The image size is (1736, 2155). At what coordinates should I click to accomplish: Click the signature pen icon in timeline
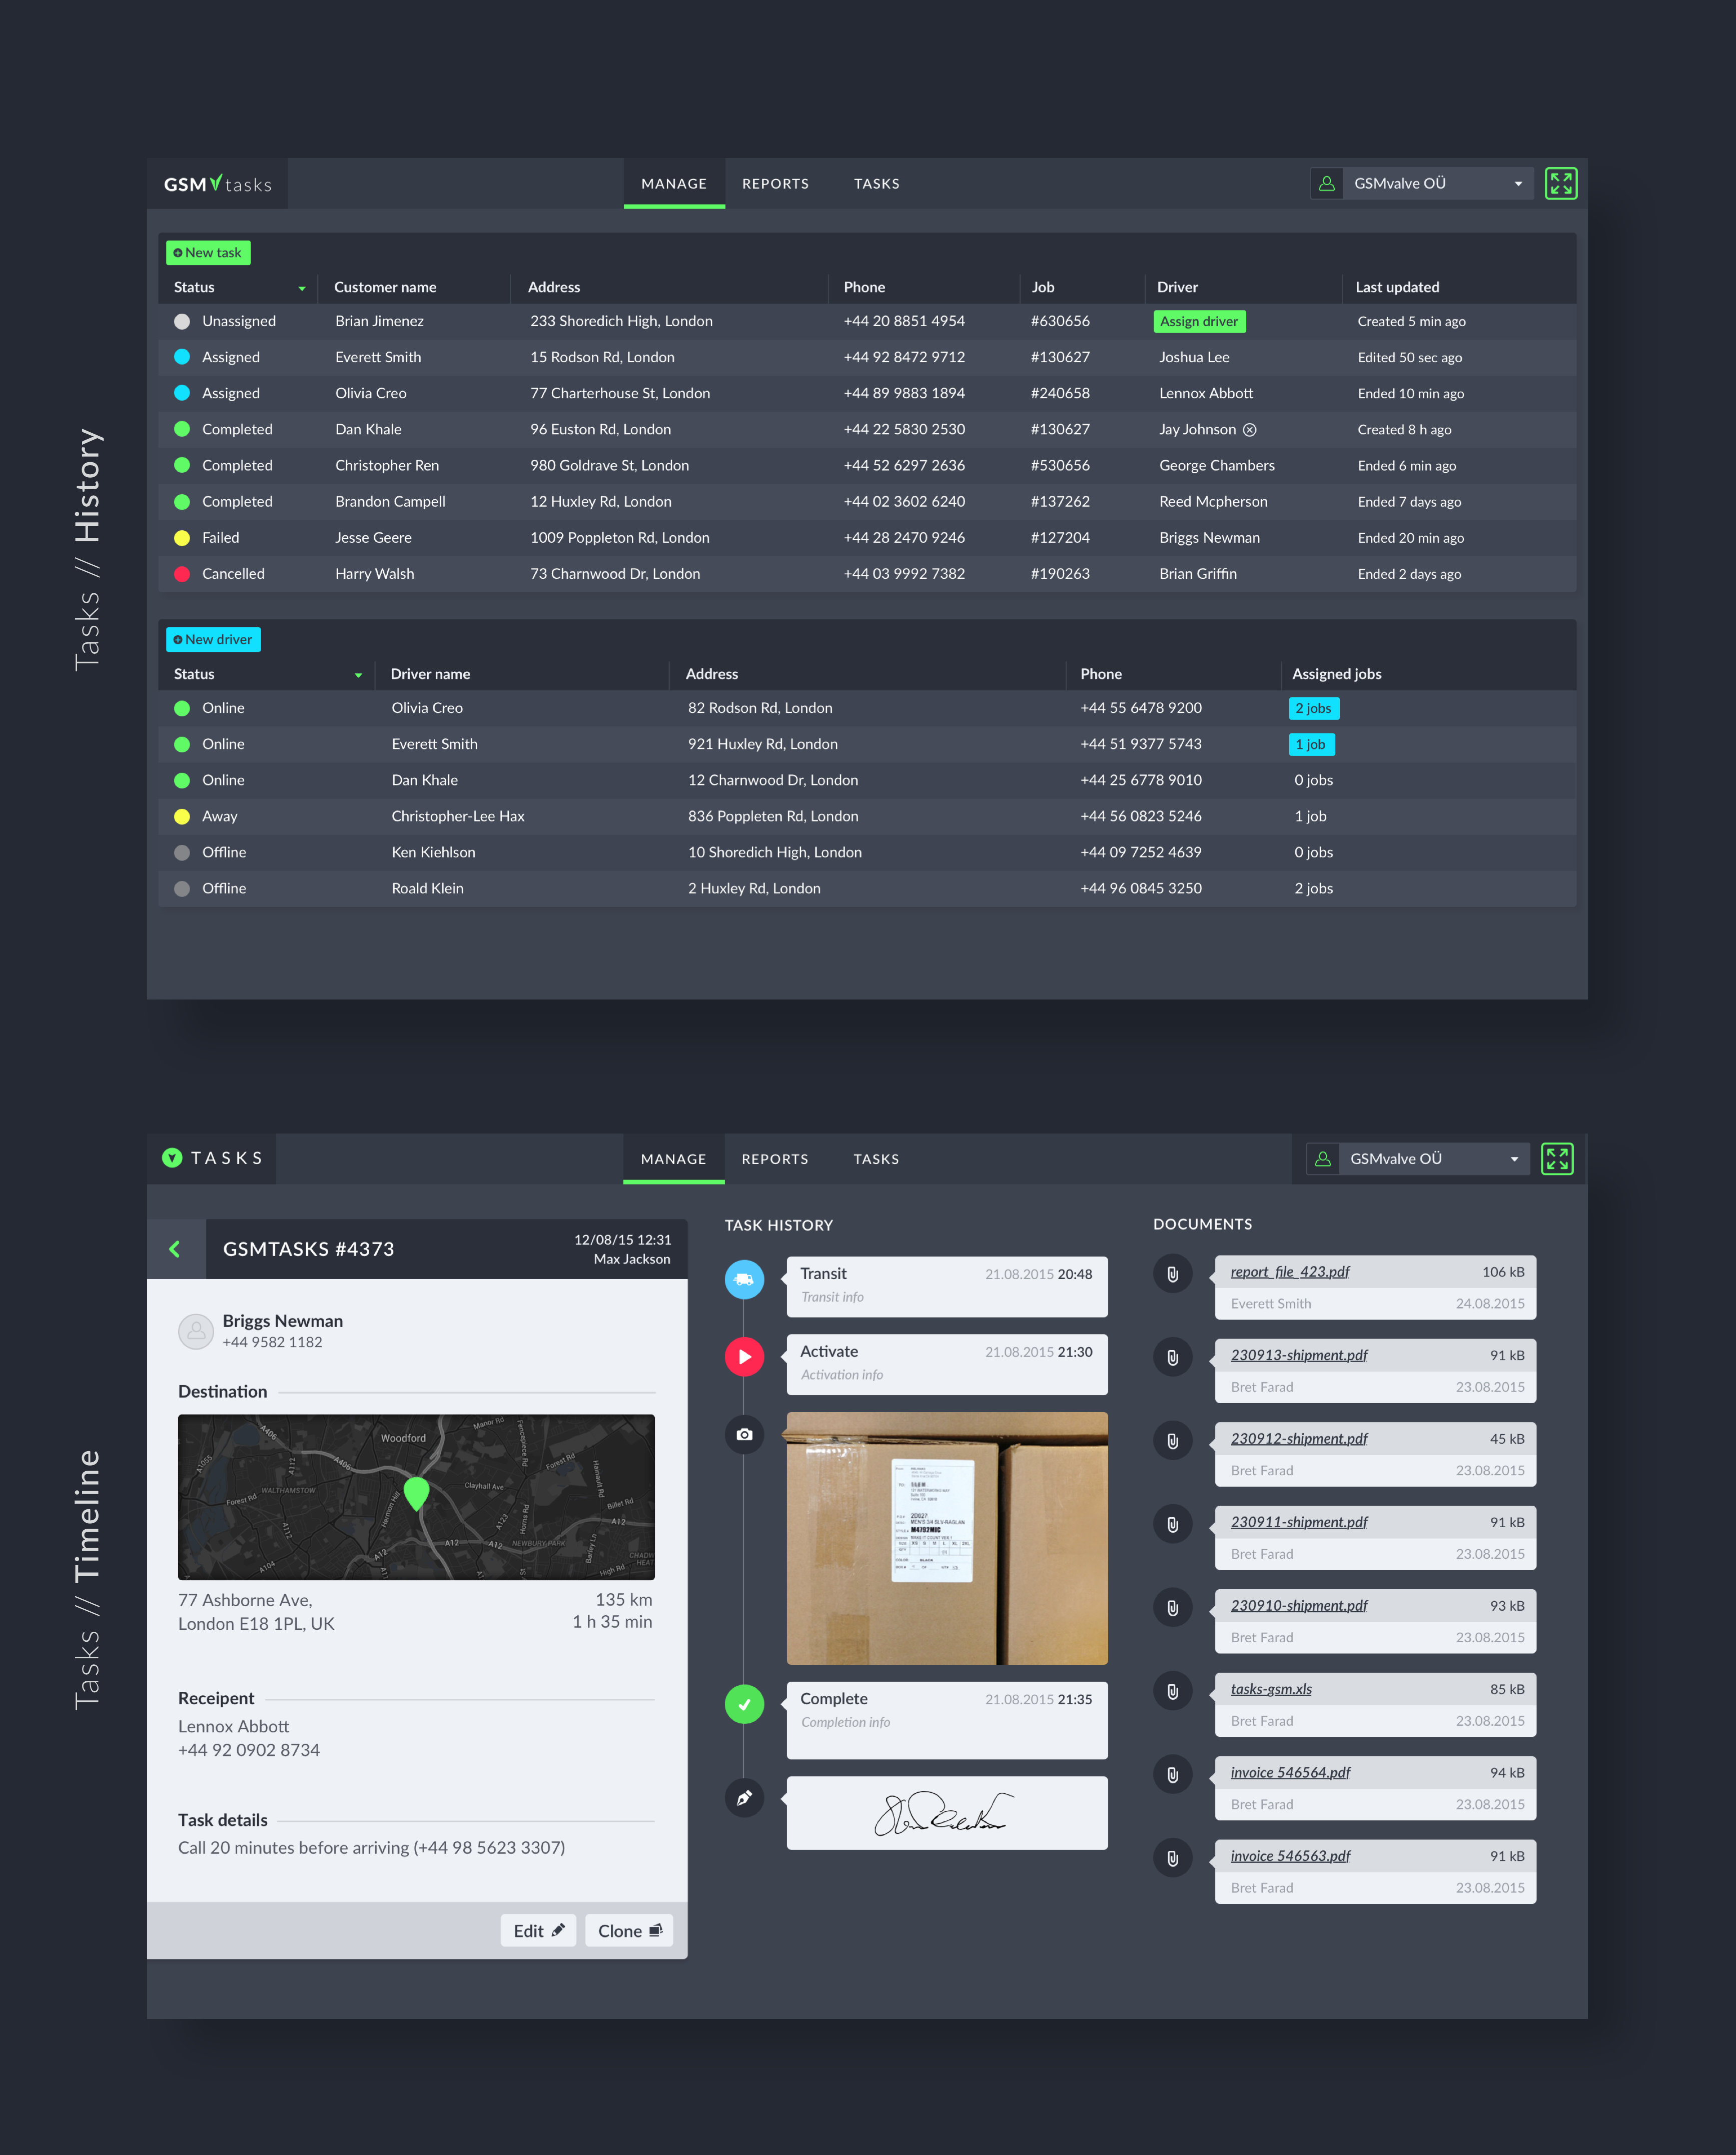click(744, 1798)
